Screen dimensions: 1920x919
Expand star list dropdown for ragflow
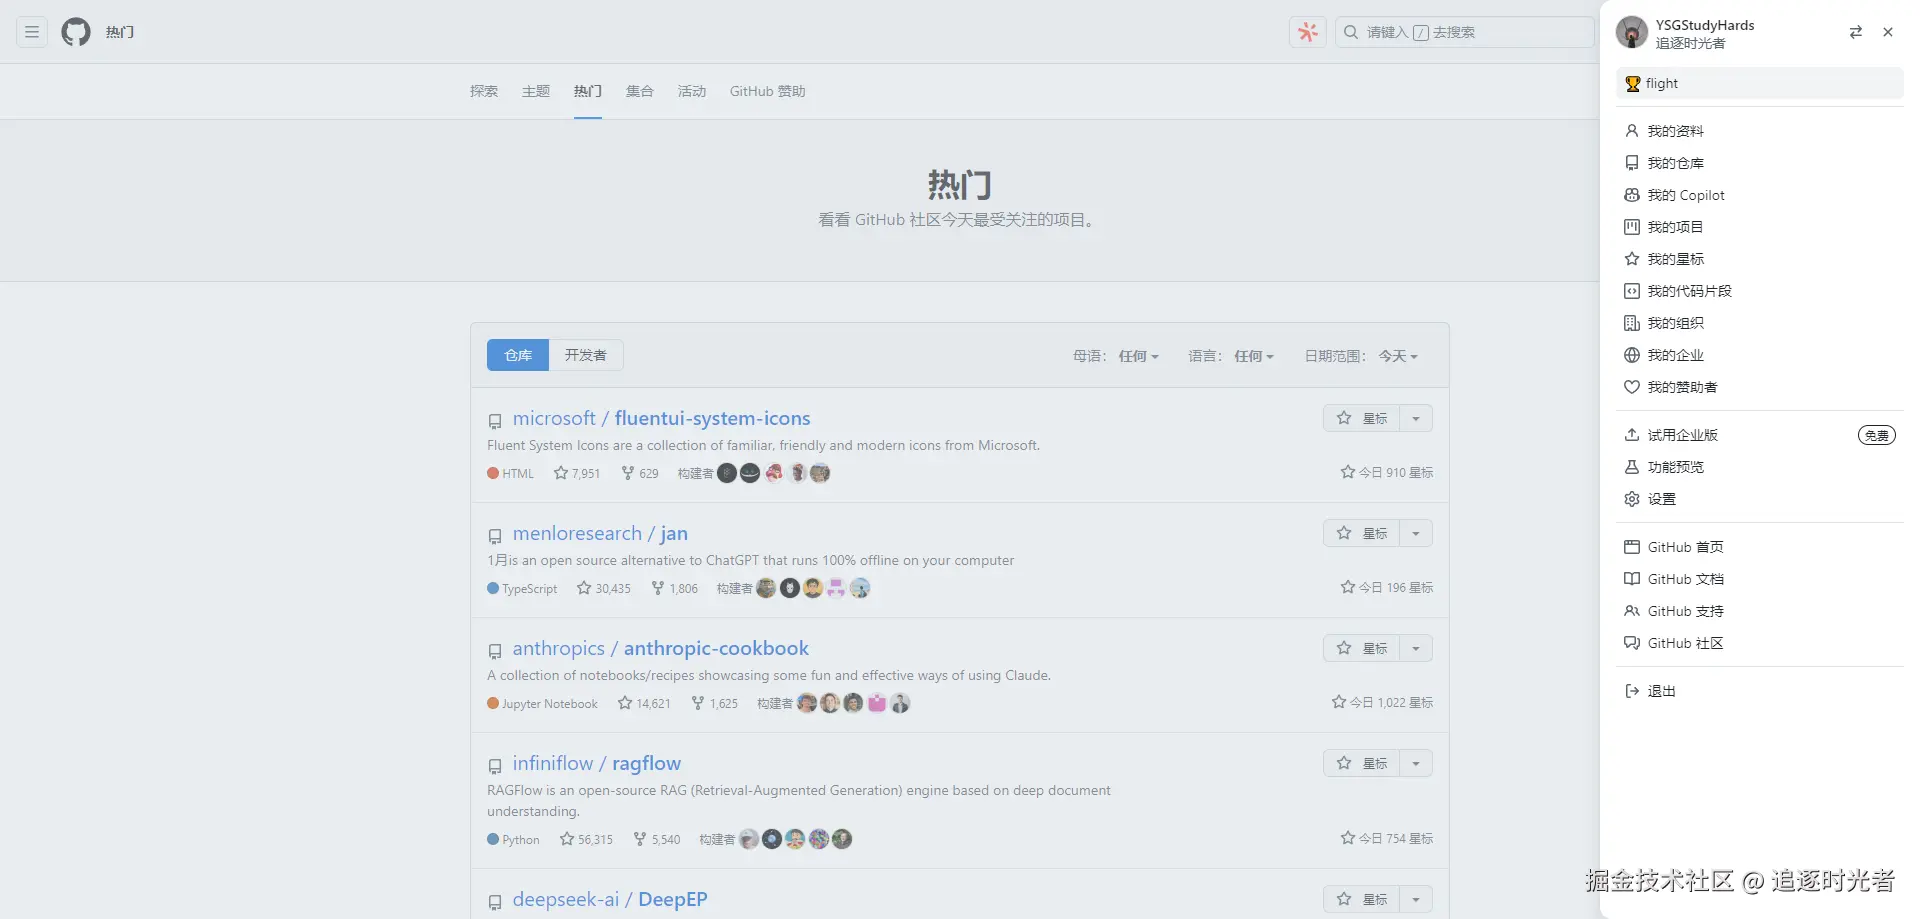(1416, 763)
